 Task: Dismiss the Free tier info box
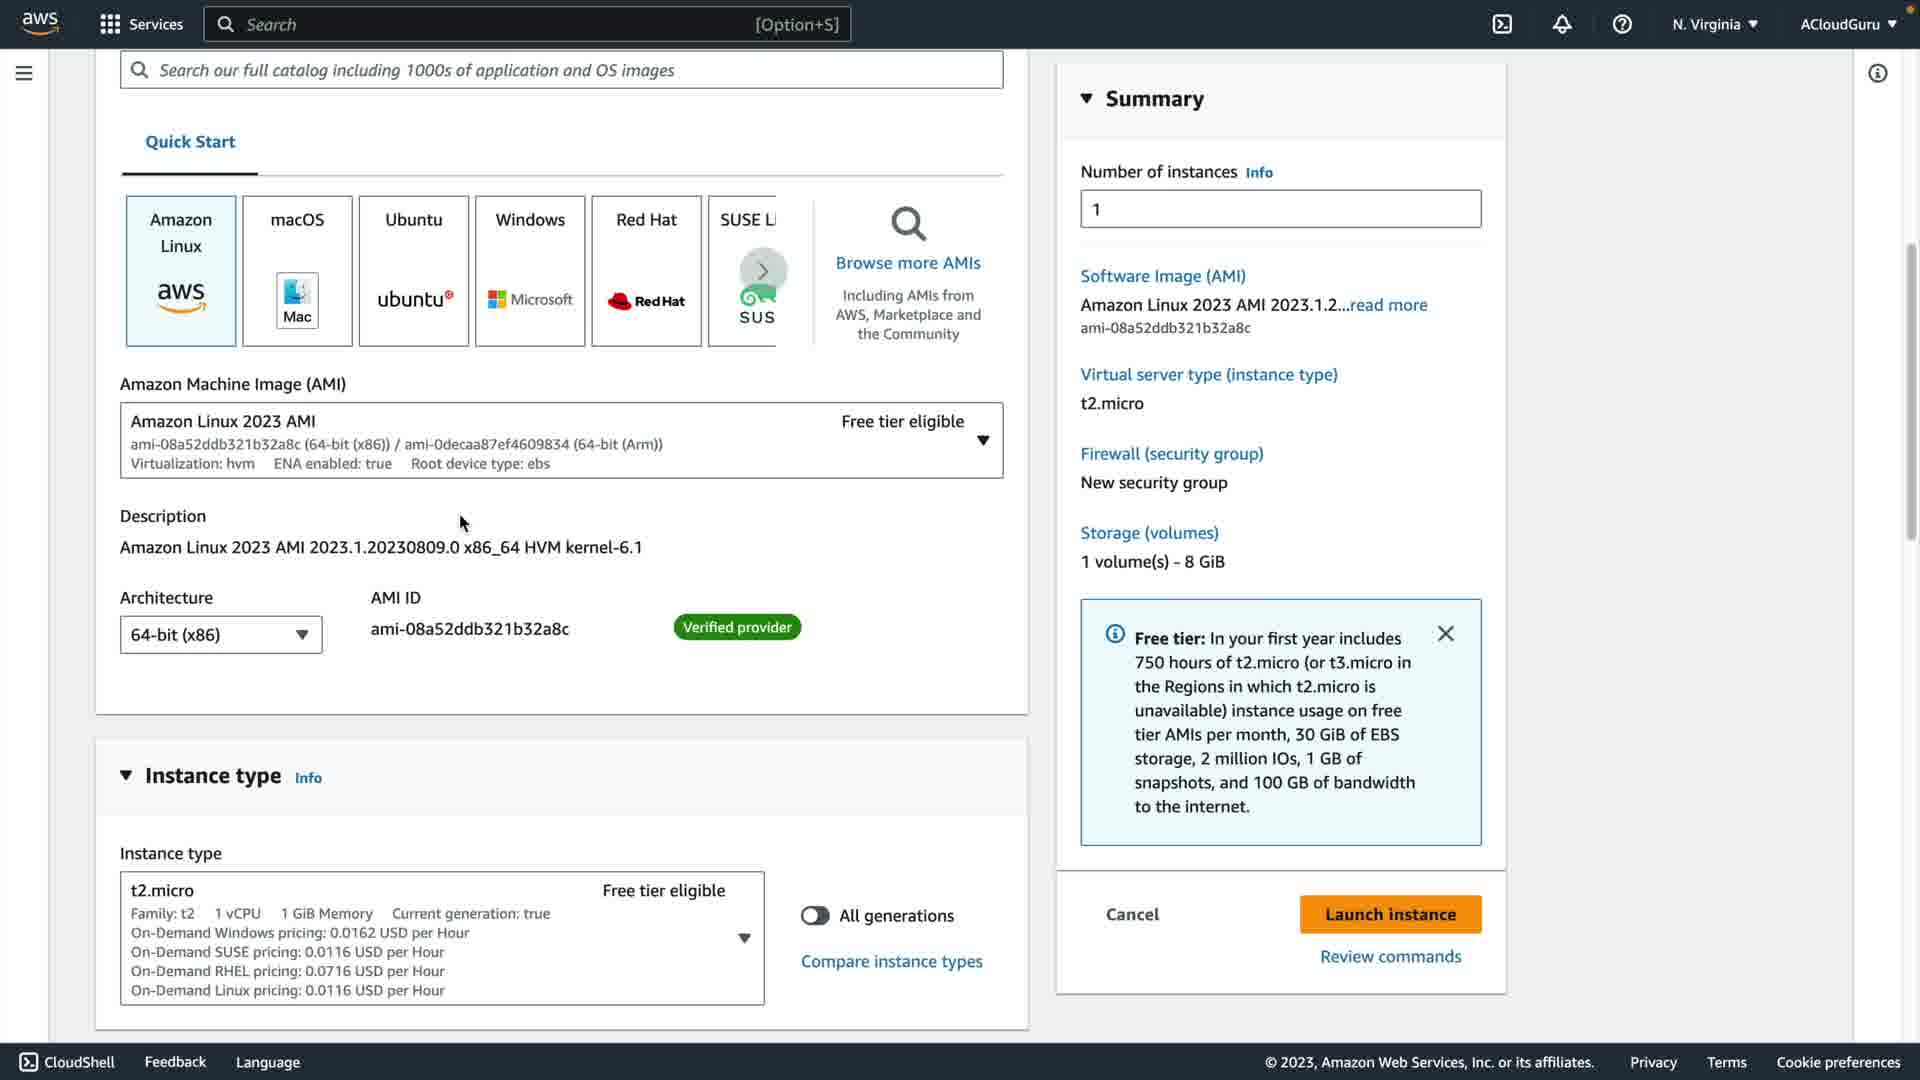point(1445,634)
